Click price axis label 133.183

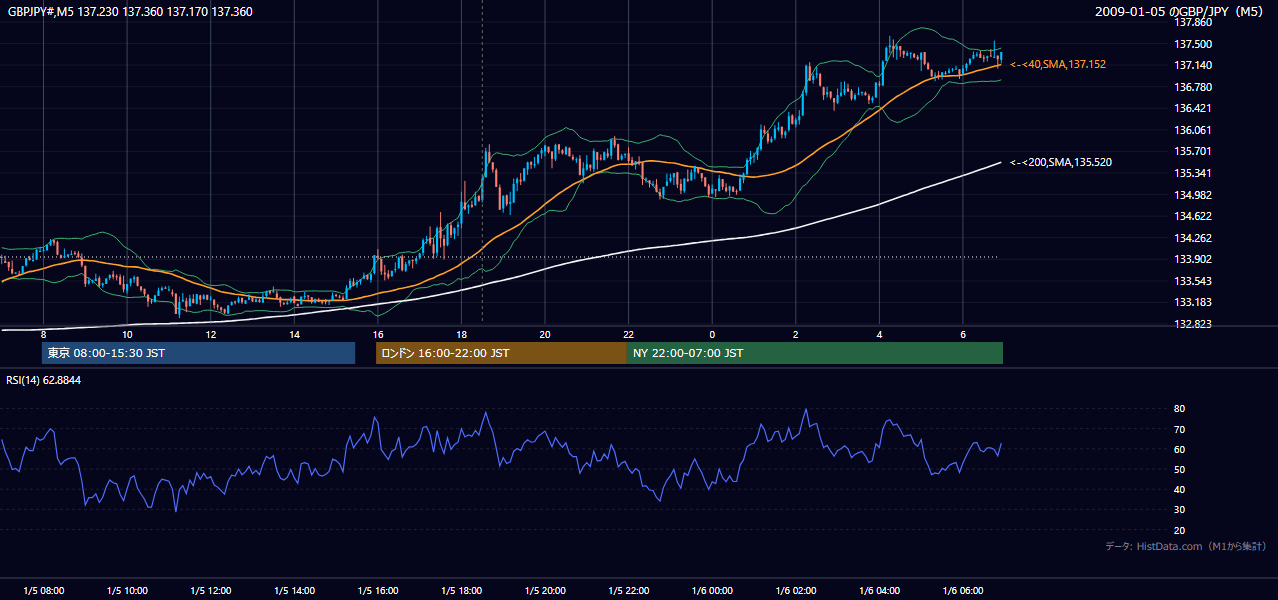click(x=1192, y=302)
